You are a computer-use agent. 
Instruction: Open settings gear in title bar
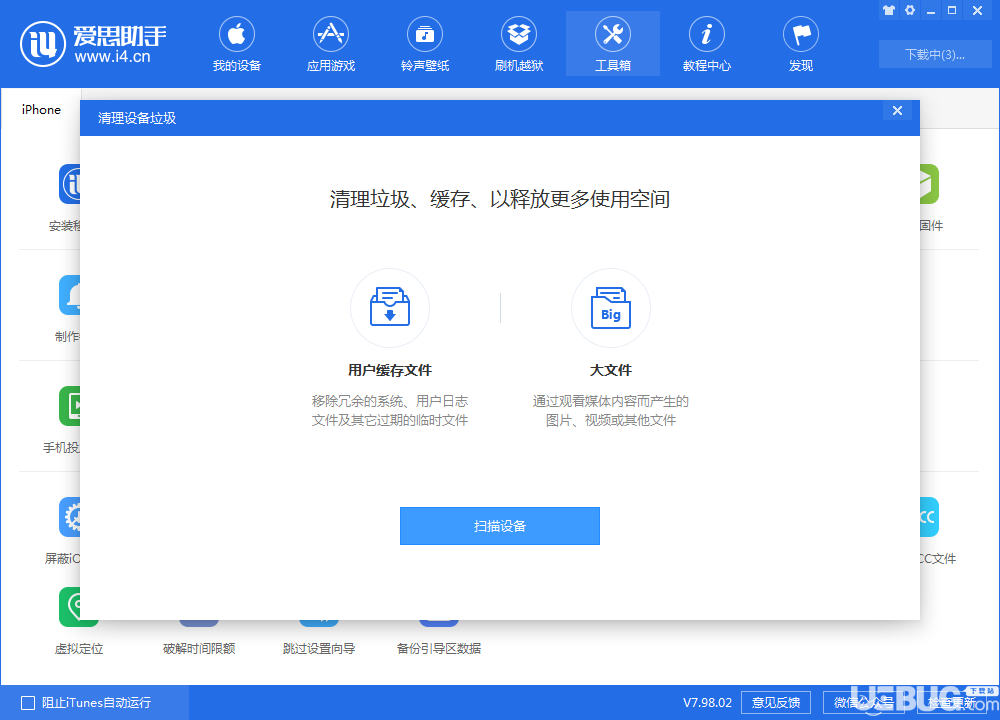(910, 10)
